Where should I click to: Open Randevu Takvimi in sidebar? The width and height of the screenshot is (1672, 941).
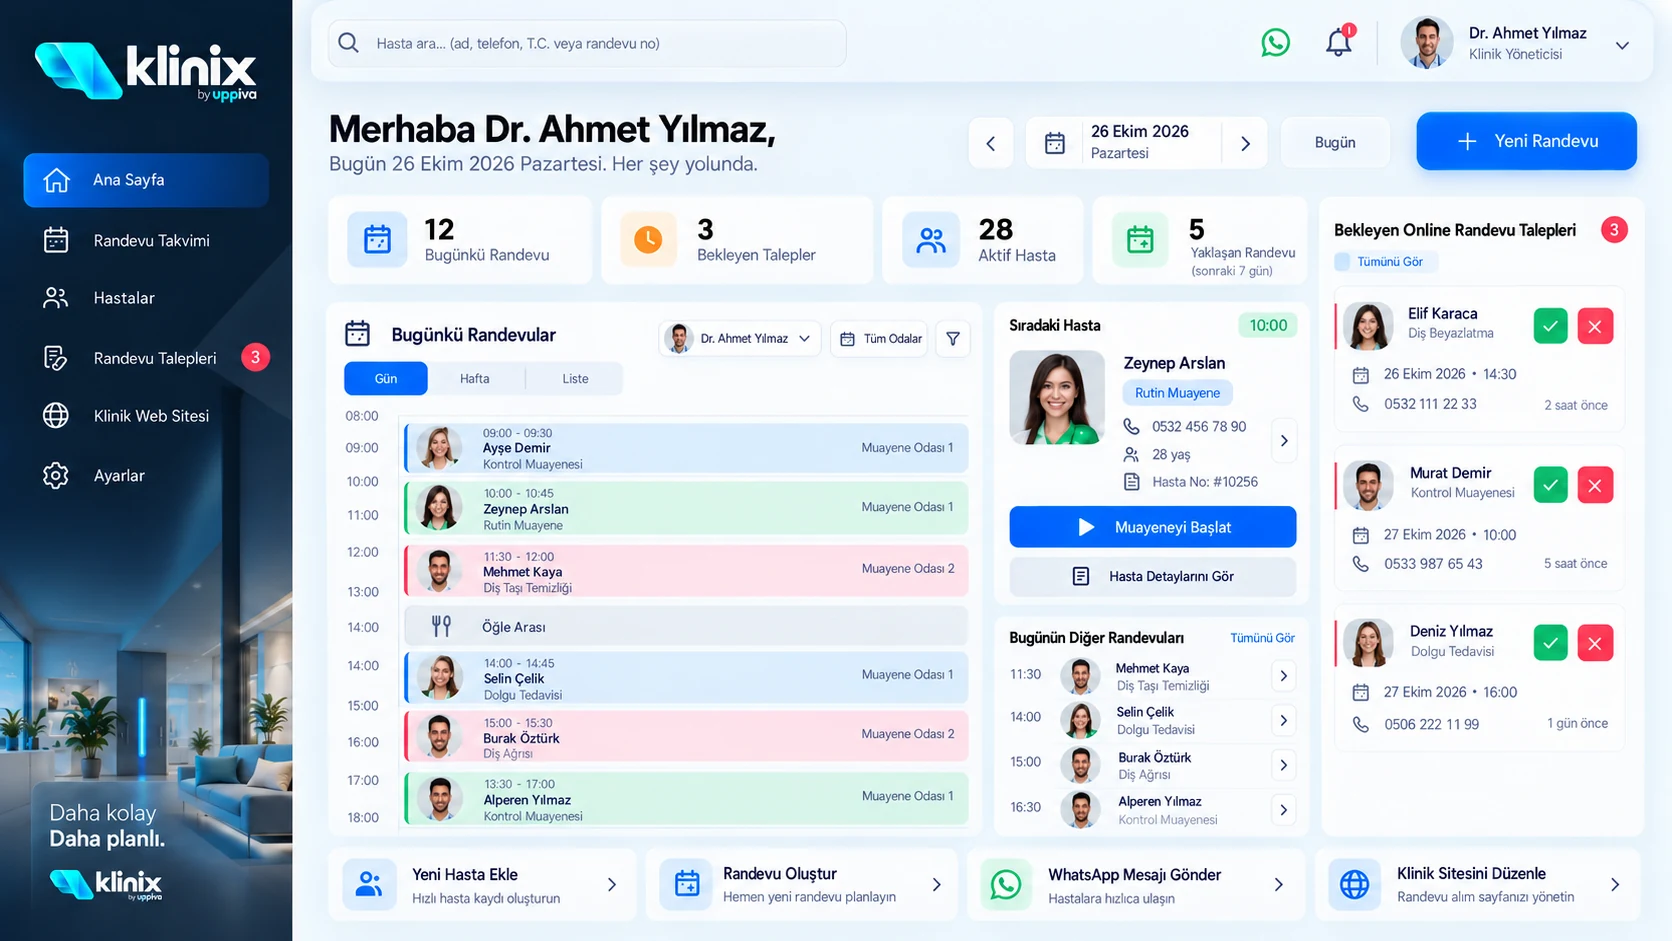(x=146, y=241)
